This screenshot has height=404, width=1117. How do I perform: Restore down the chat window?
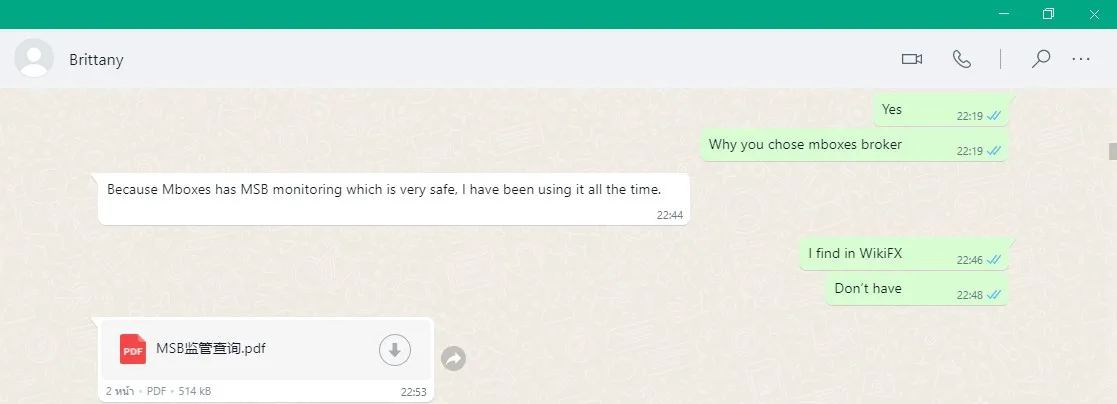[1048, 14]
